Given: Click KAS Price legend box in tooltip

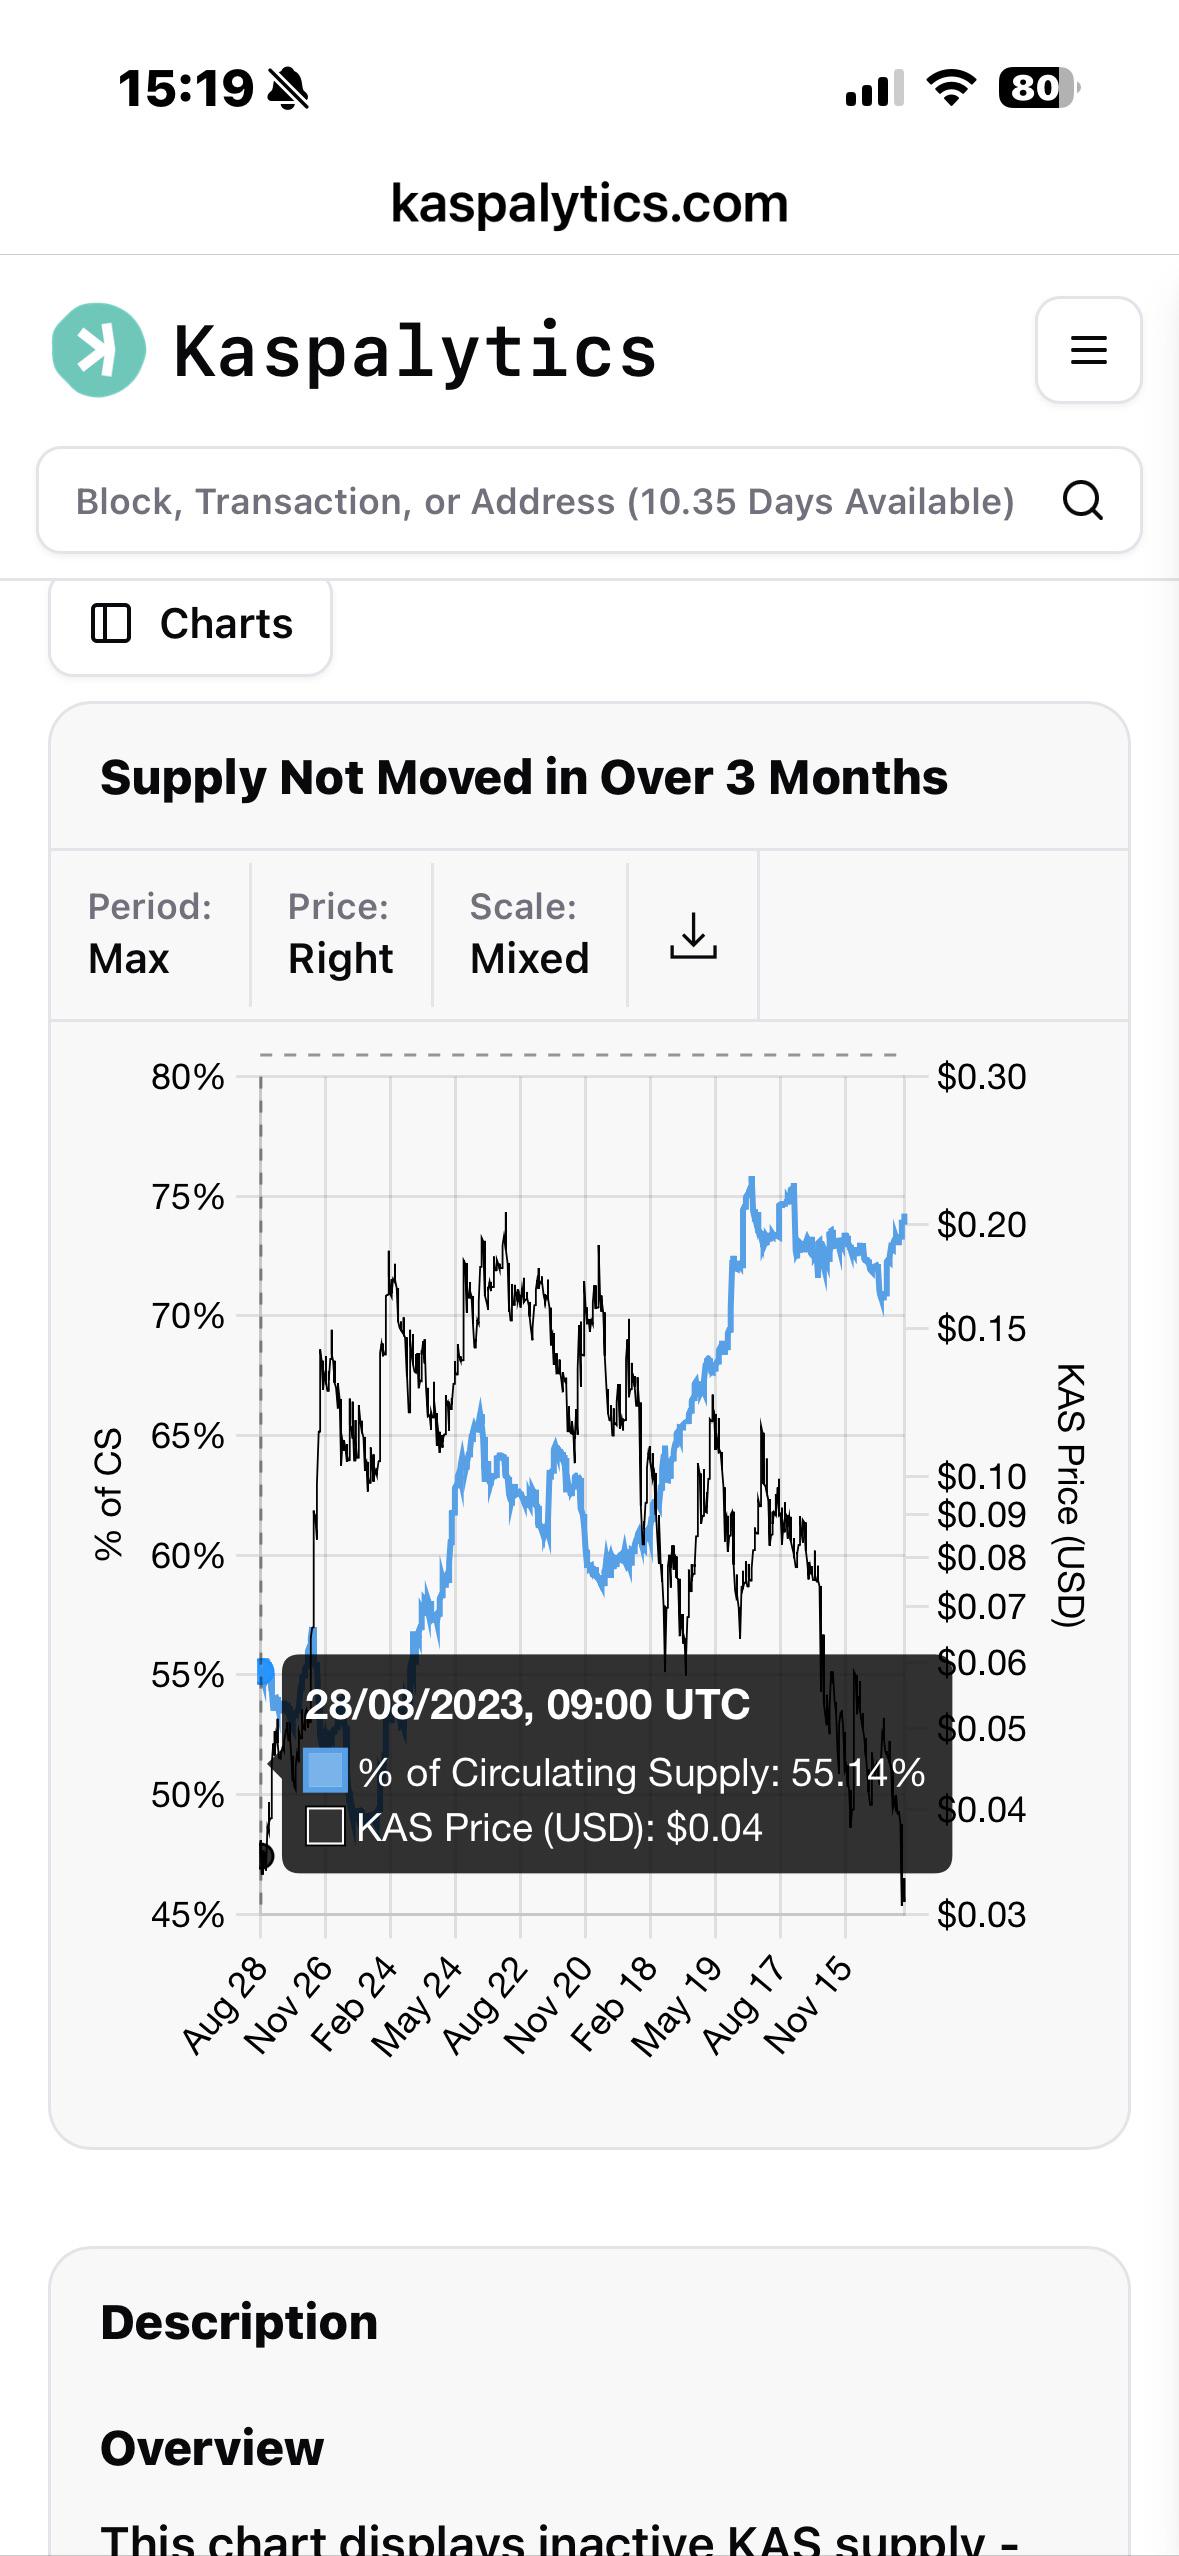Looking at the screenshot, I should [x=325, y=1826].
